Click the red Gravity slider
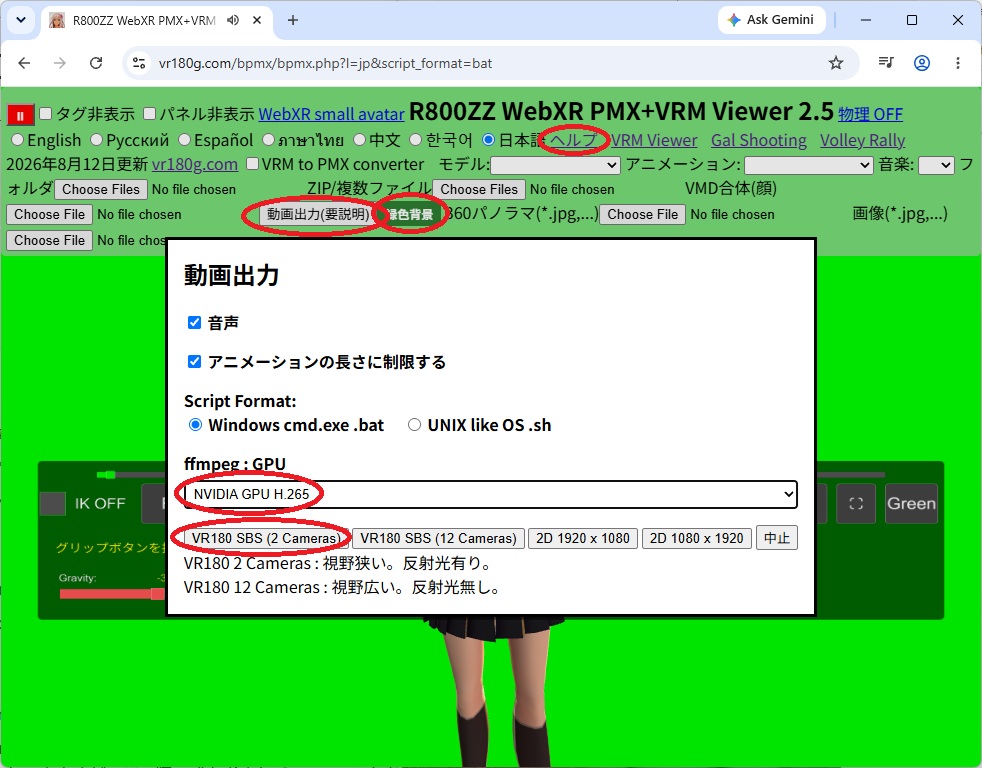Viewport: 982px width, 768px height. (111, 594)
